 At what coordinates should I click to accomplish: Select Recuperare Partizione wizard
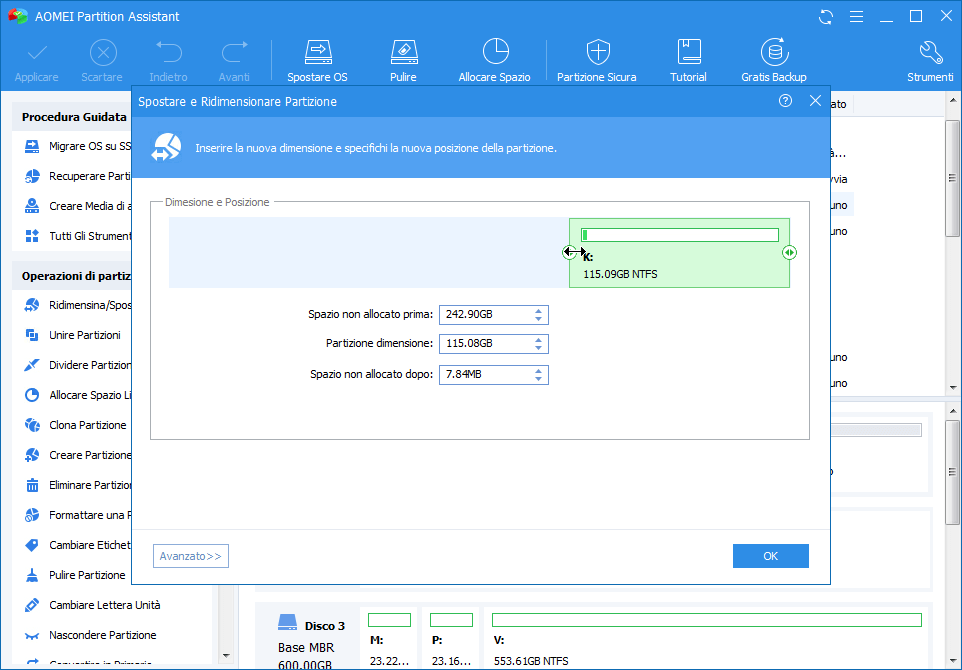78,177
